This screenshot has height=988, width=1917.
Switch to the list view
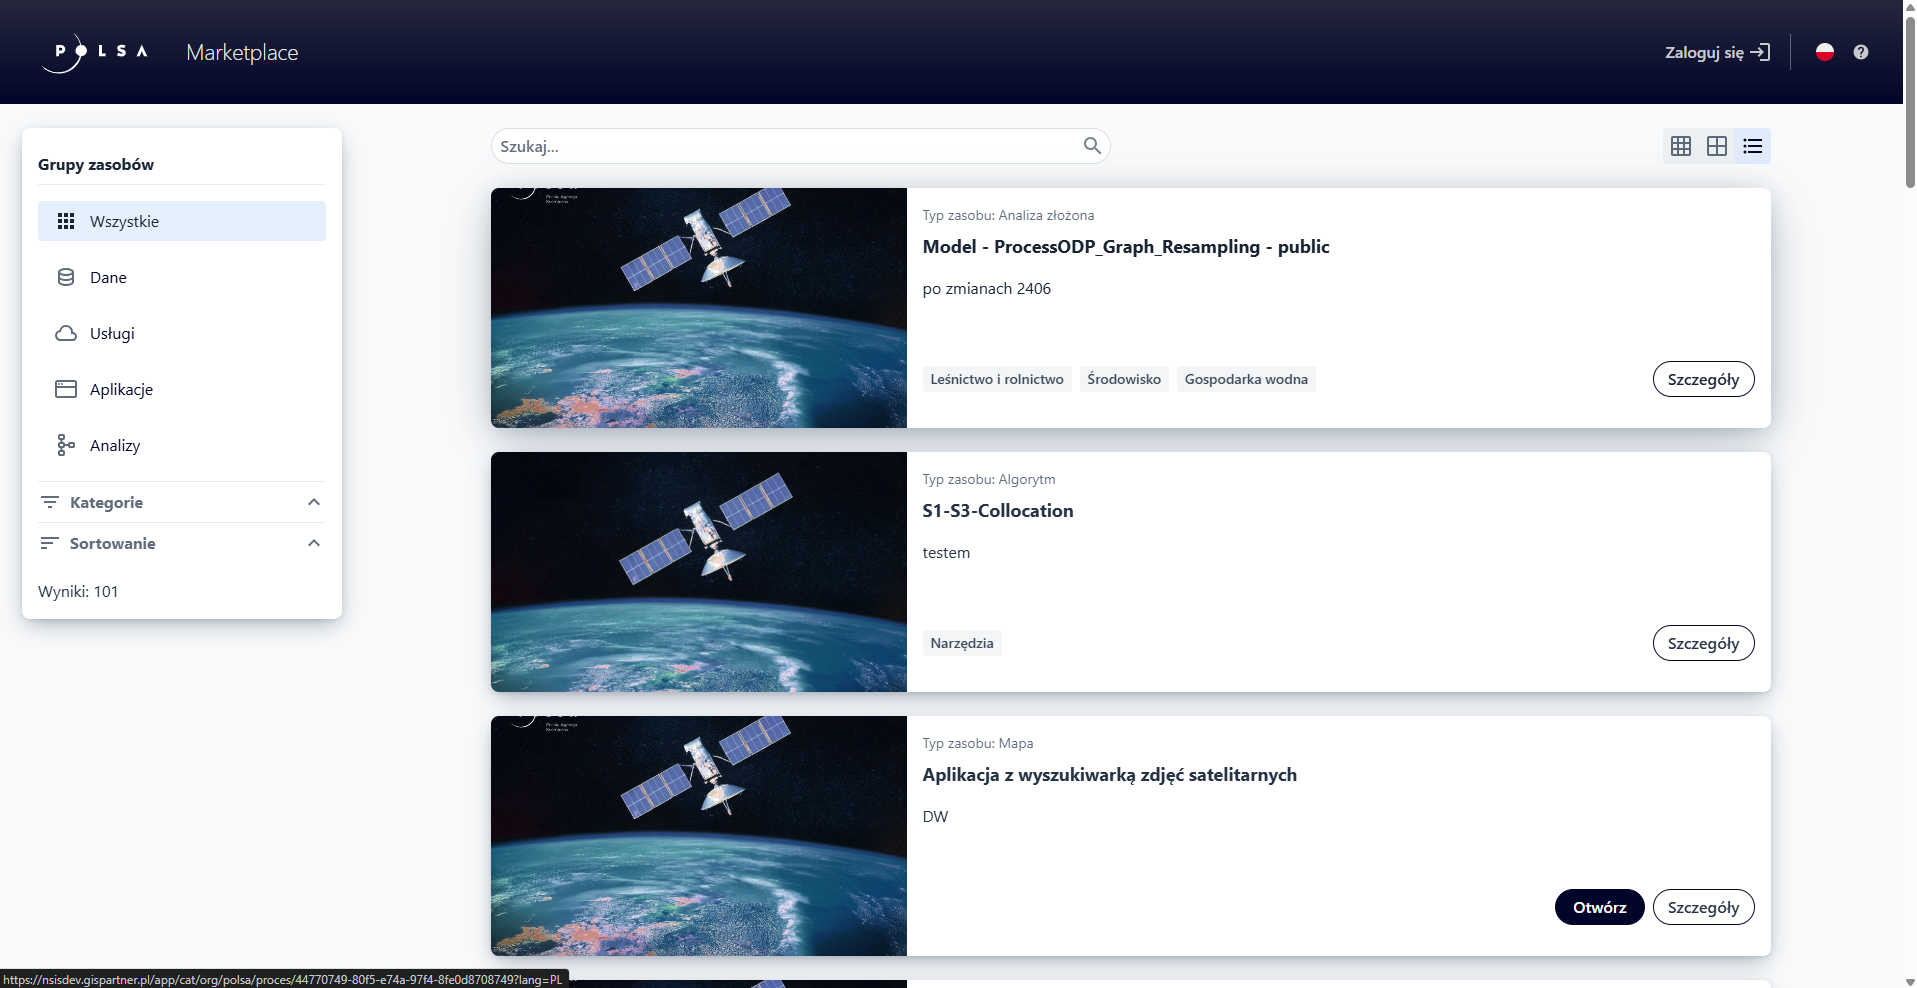click(1753, 146)
